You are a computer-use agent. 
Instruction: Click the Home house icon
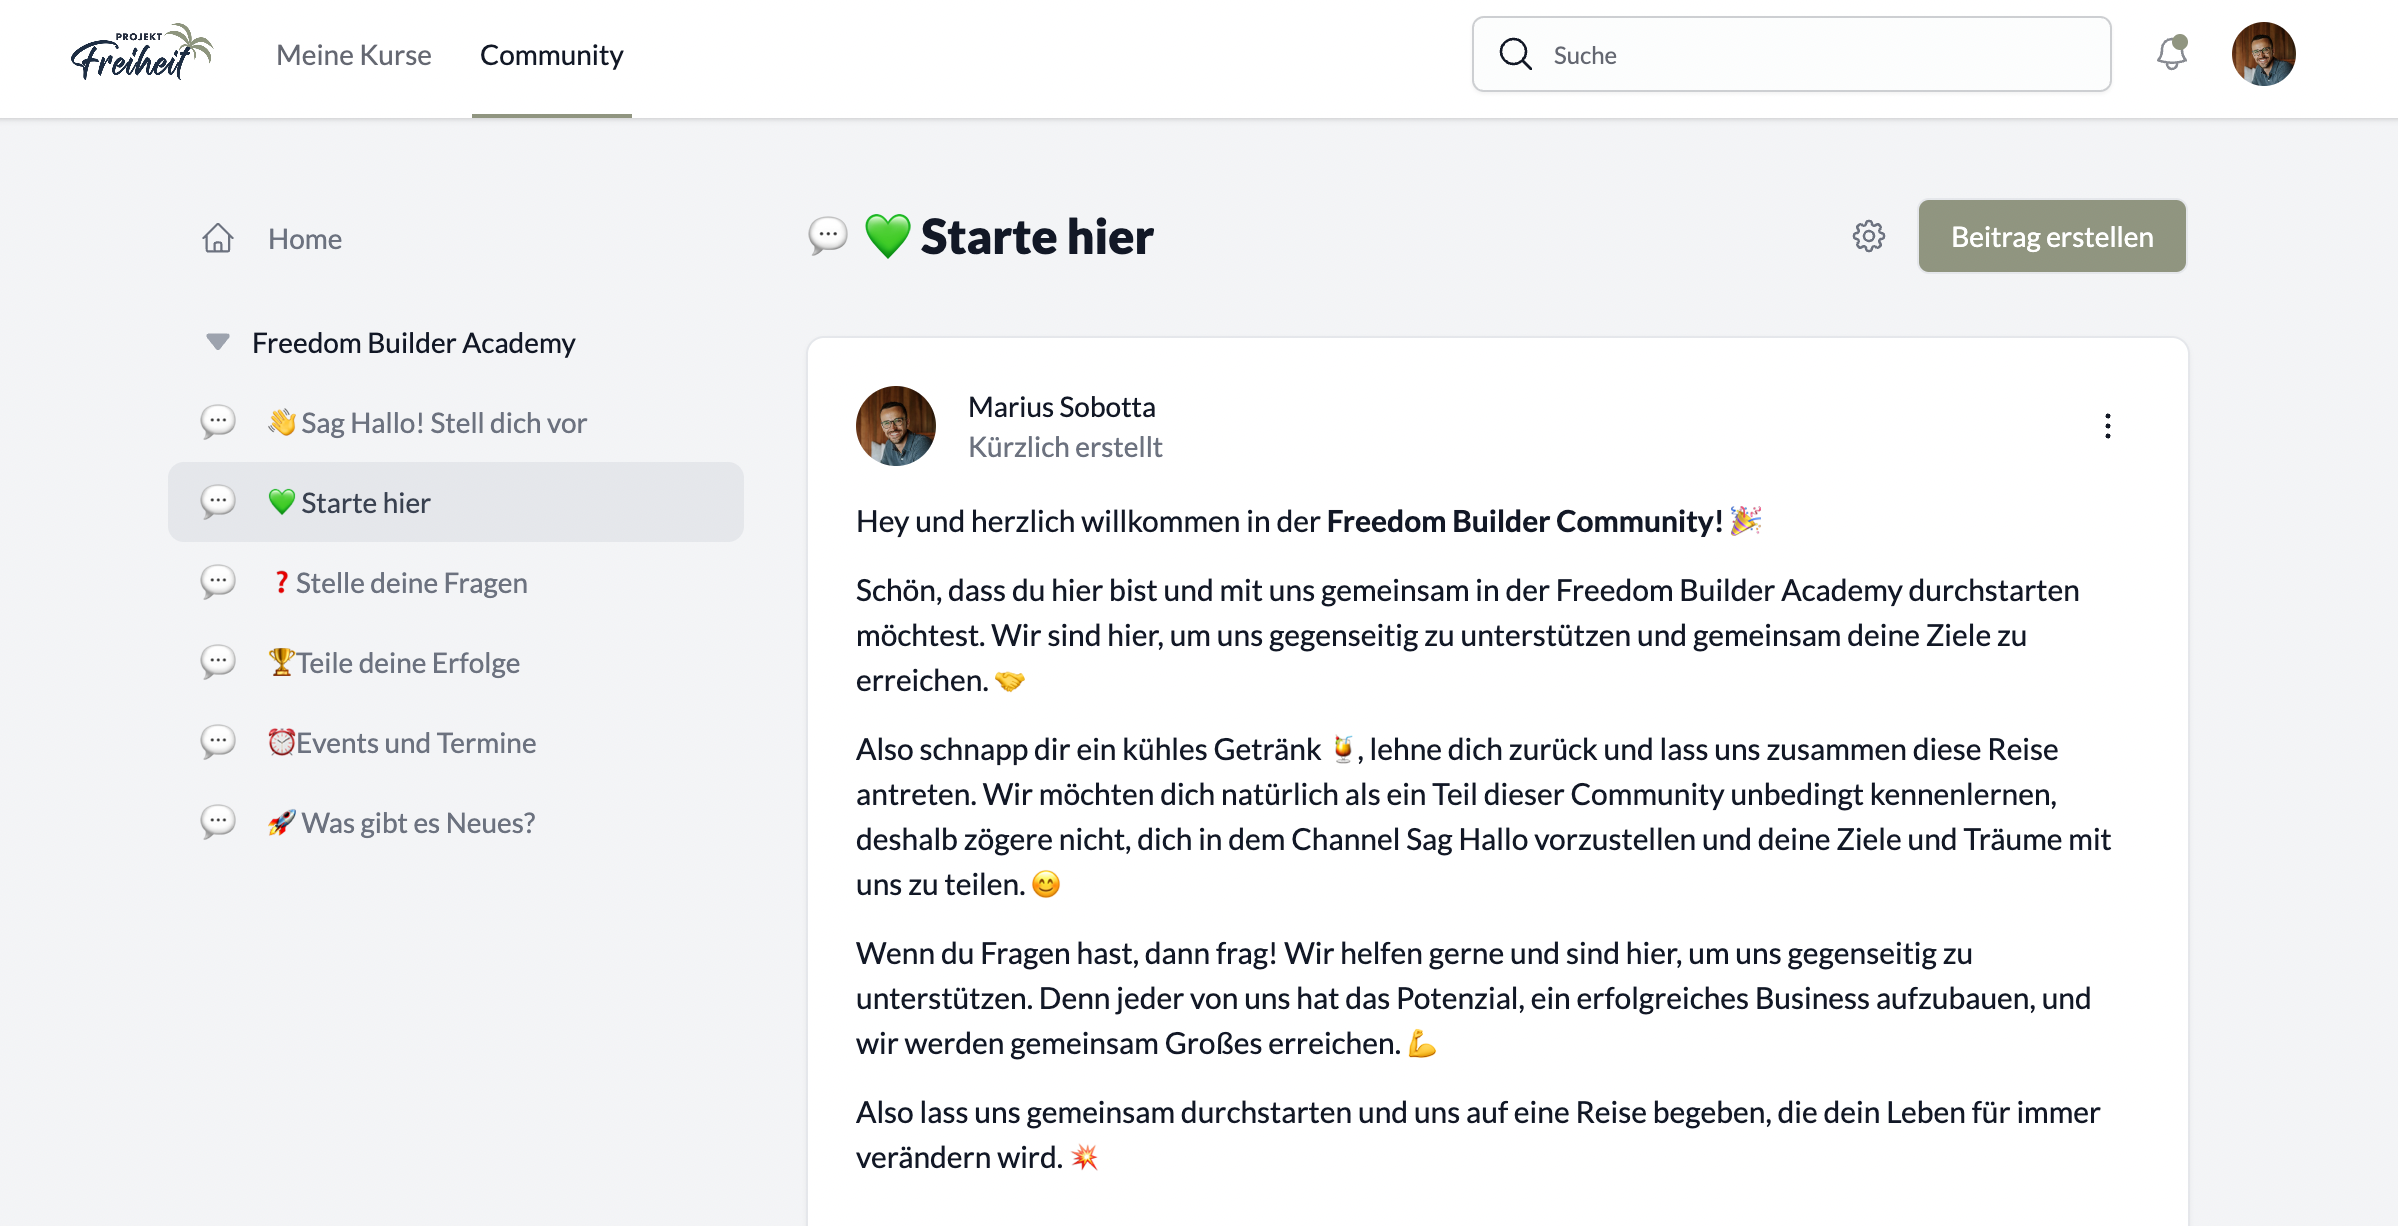pyautogui.click(x=218, y=239)
